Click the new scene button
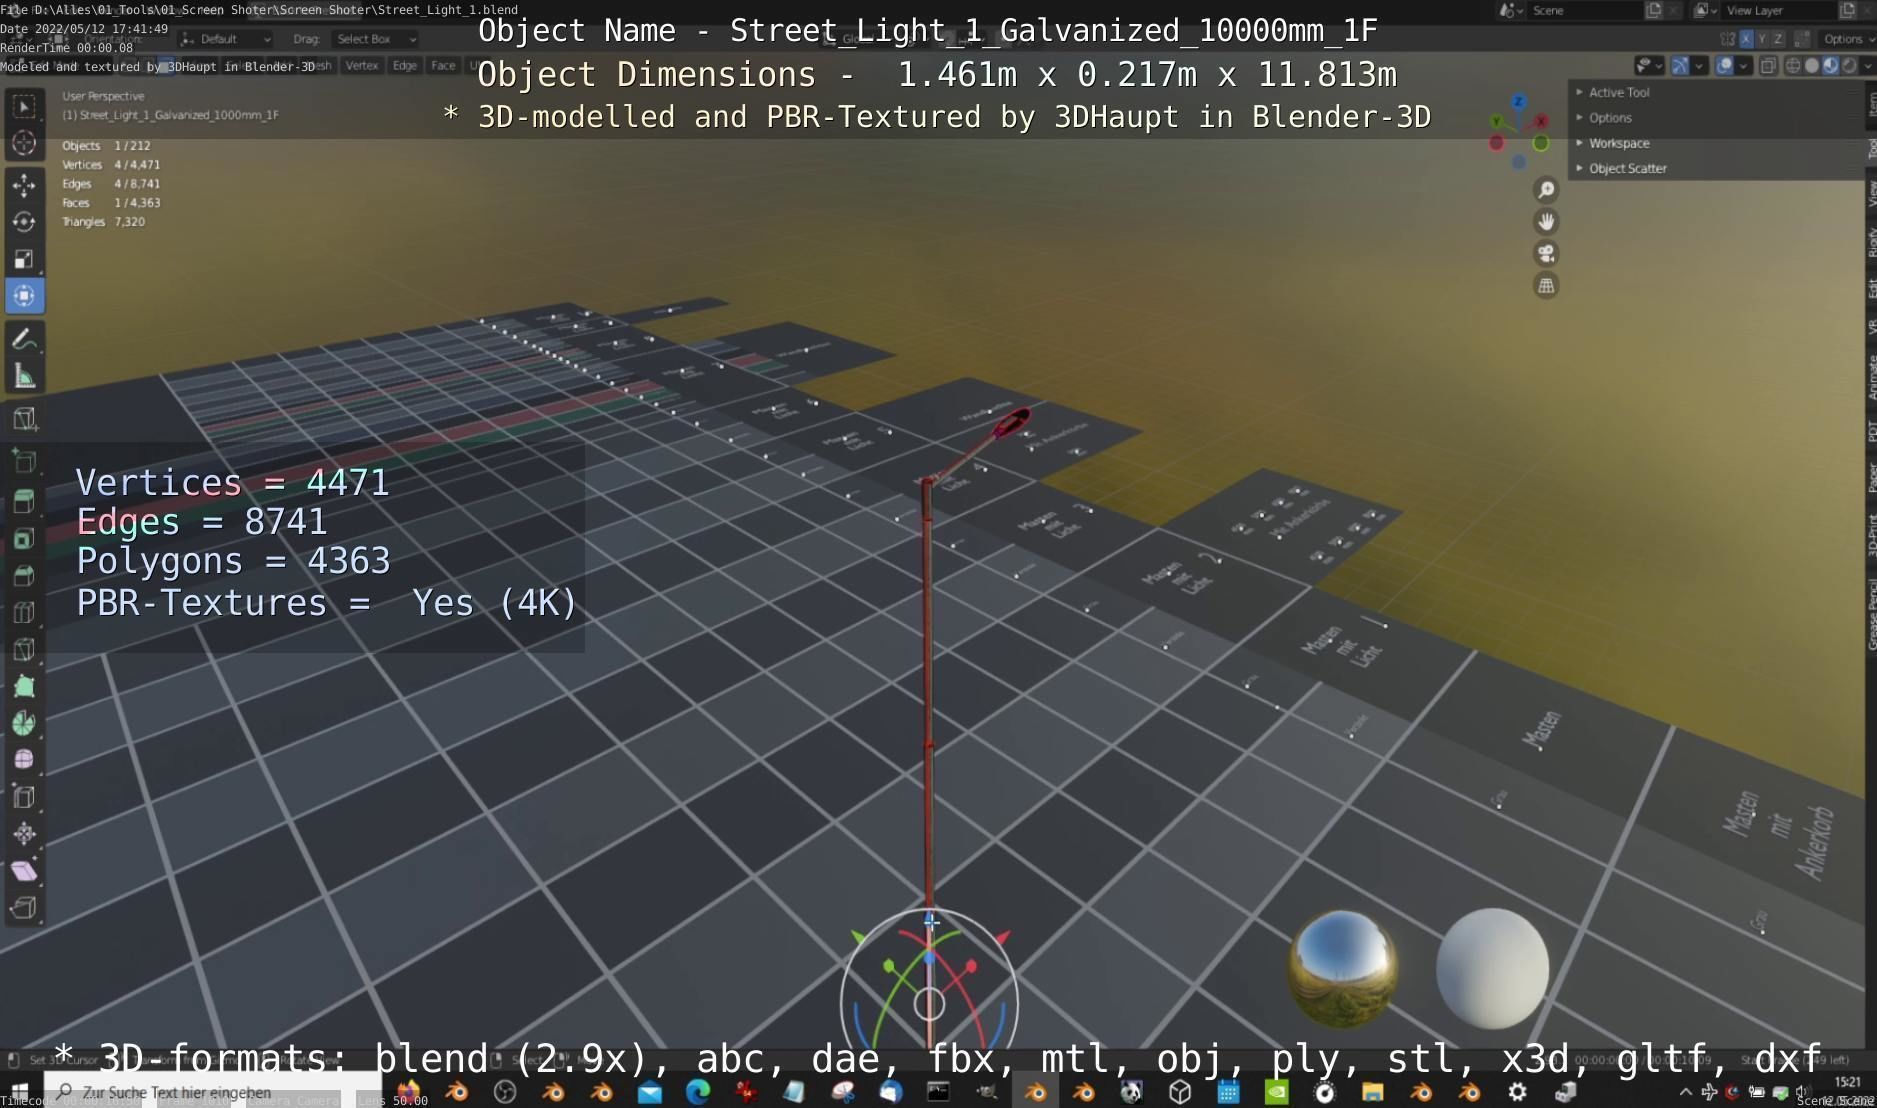Viewport: 1877px width, 1108px height. [x=1654, y=10]
